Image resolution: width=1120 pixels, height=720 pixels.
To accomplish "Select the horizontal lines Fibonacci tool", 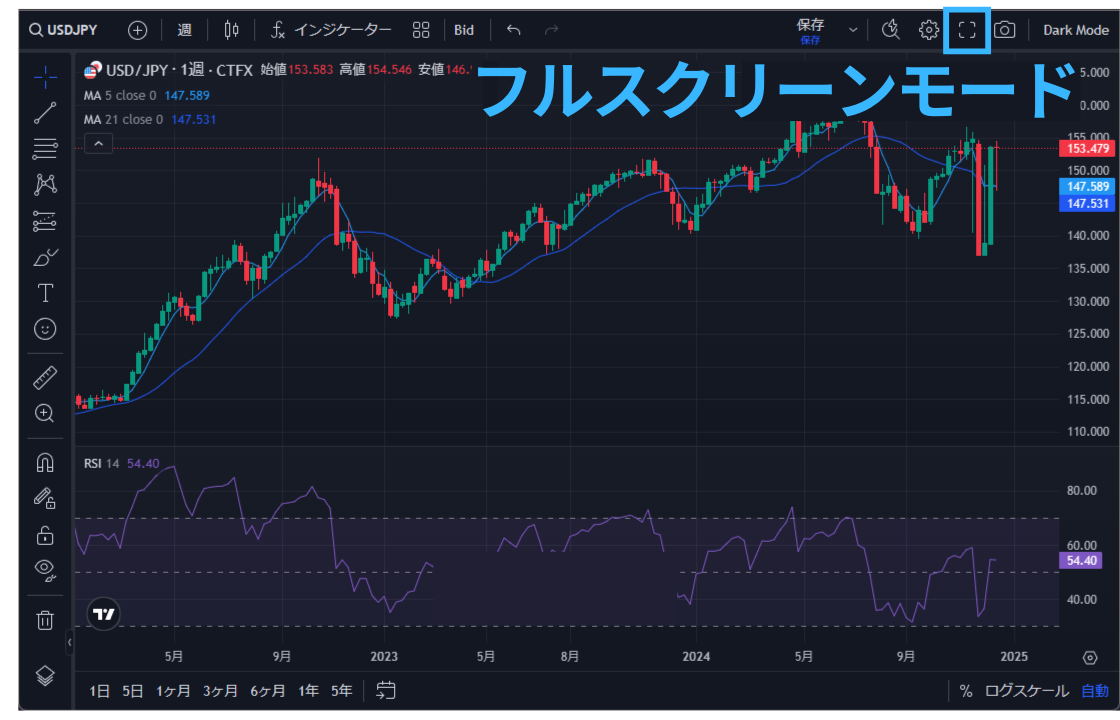I will point(45,149).
